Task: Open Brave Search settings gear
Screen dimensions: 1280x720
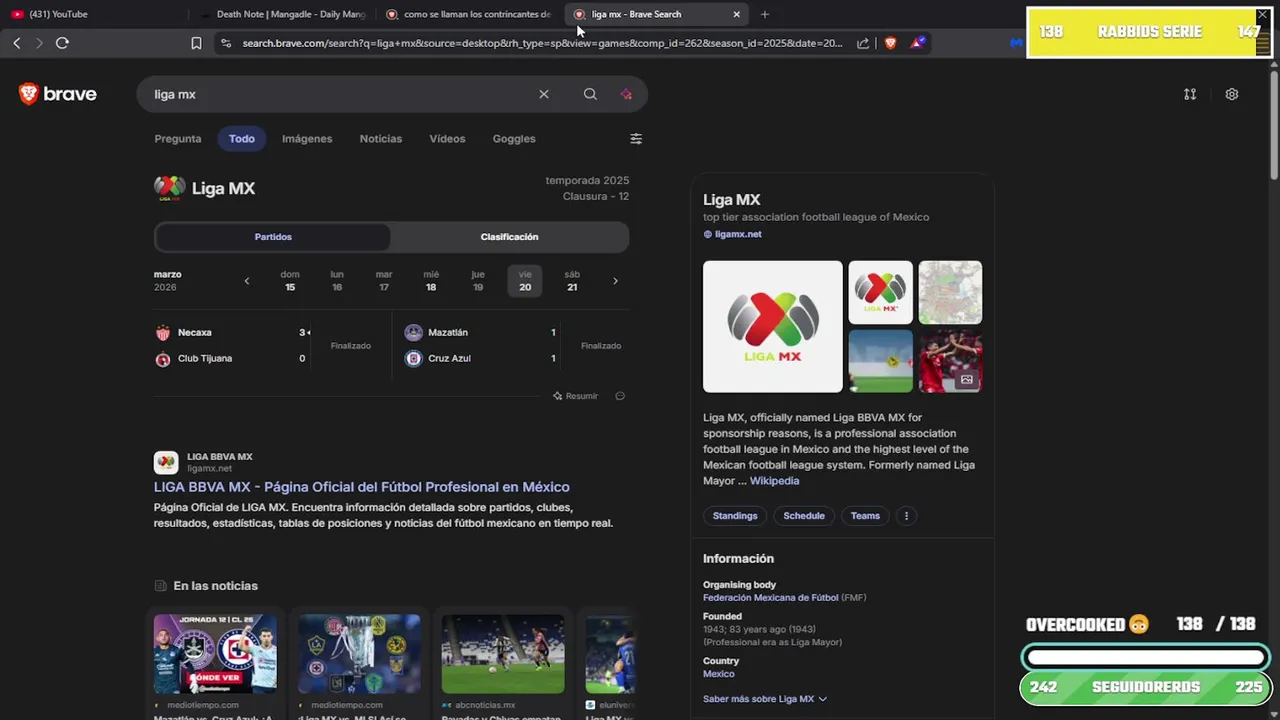Action: click(1232, 94)
